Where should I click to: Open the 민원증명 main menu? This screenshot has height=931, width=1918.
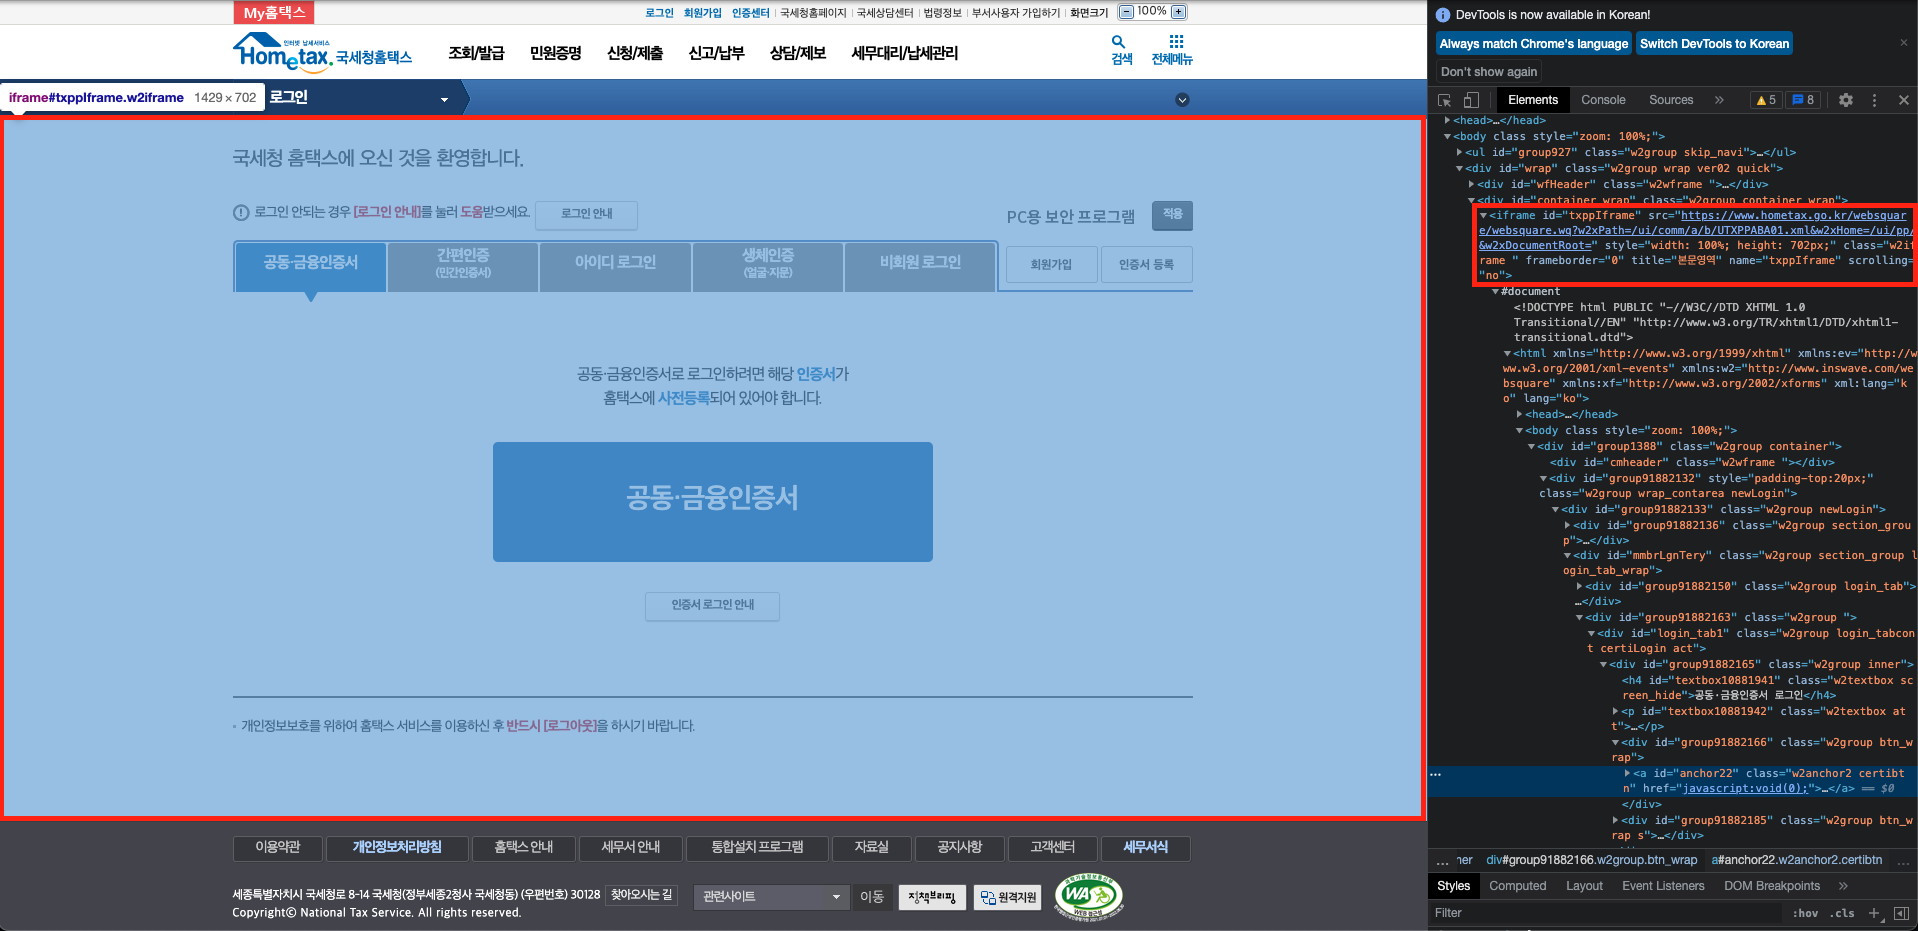pos(556,53)
